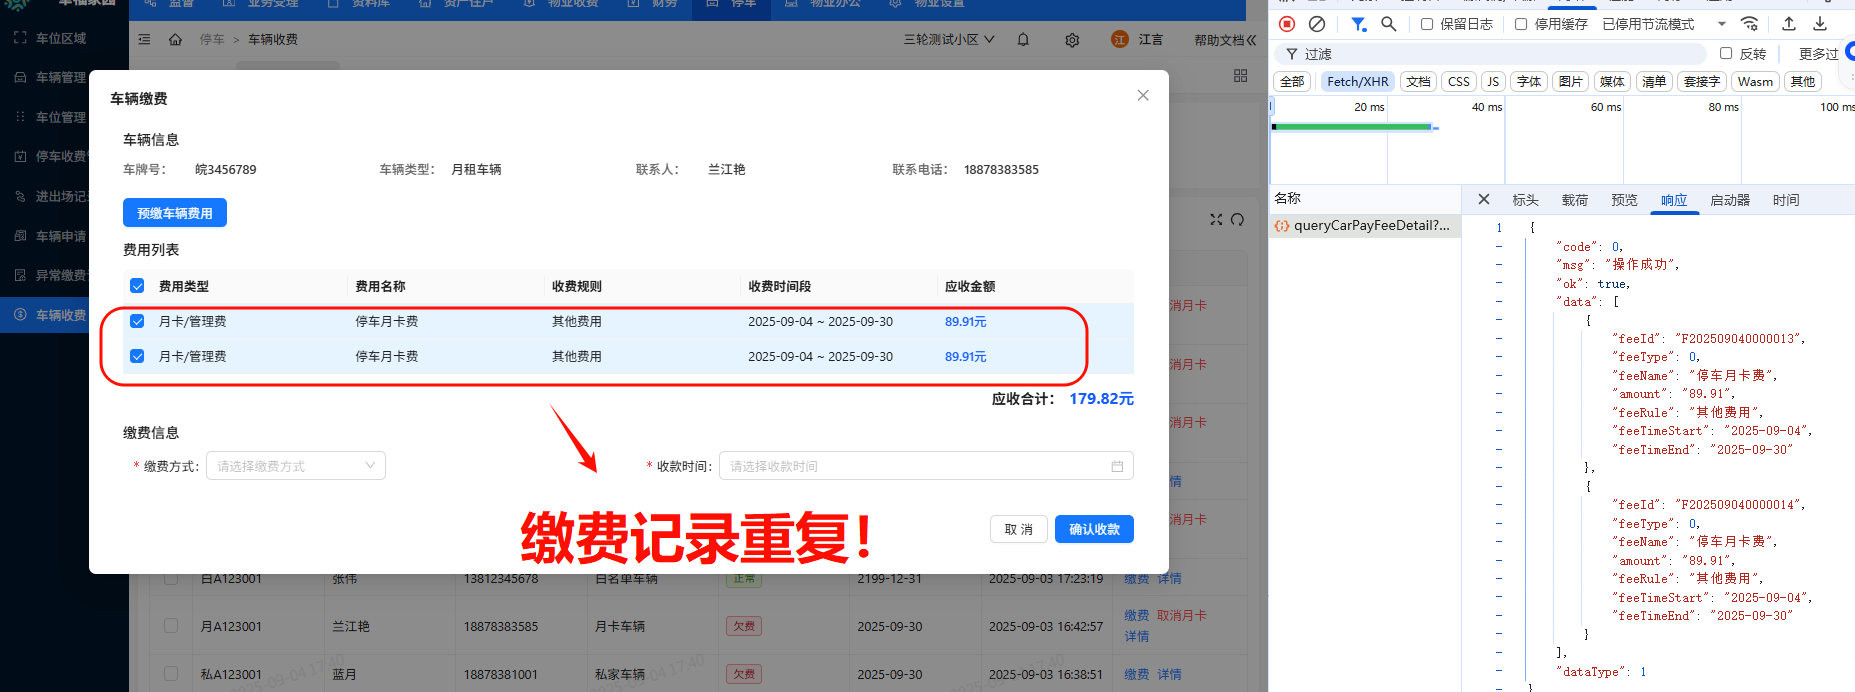
Task: Switch to the 标头 tab
Action: click(x=1525, y=200)
